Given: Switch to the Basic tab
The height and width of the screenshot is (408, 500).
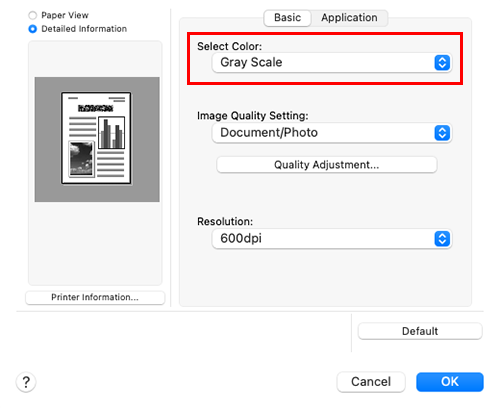Looking at the screenshot, I should (x=287, y=18).
